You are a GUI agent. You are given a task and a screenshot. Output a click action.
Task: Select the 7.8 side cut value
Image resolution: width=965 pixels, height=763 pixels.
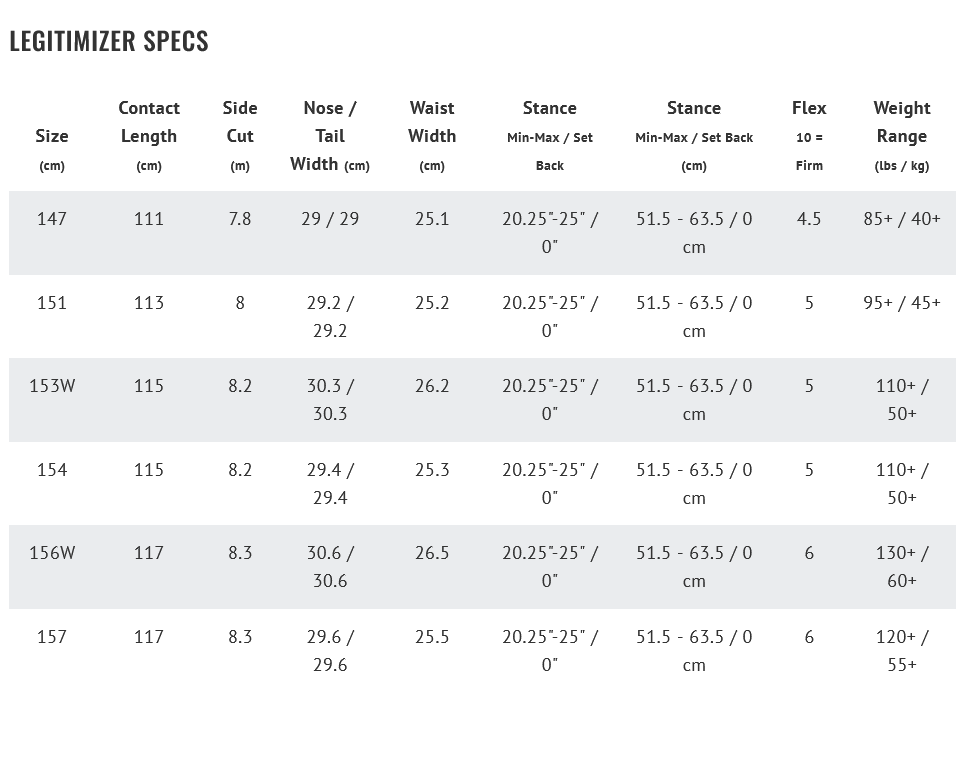240,218
